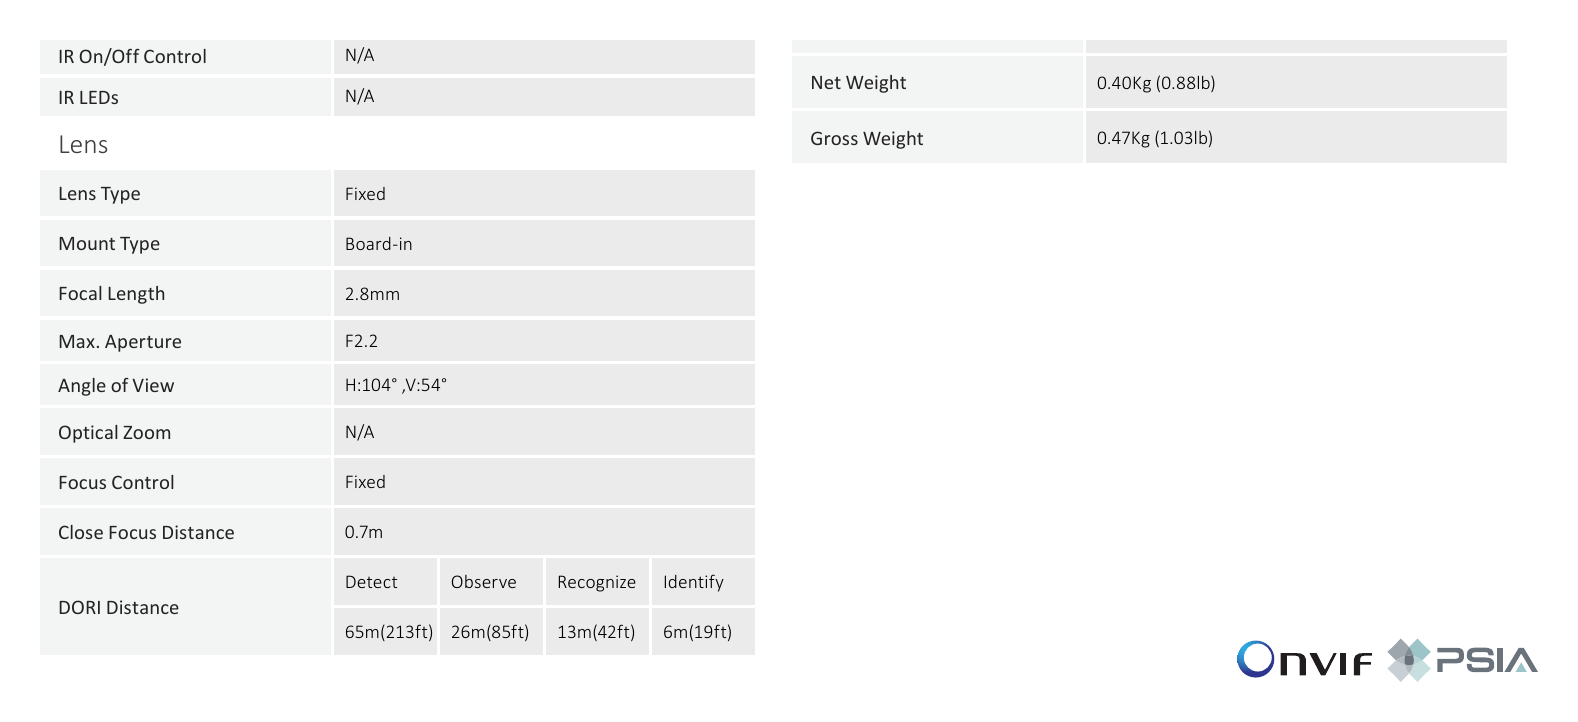This screenshot has height=722, width=1578.
Task: Click the Focal Length 2.8mm value
Action: point(544,294)
